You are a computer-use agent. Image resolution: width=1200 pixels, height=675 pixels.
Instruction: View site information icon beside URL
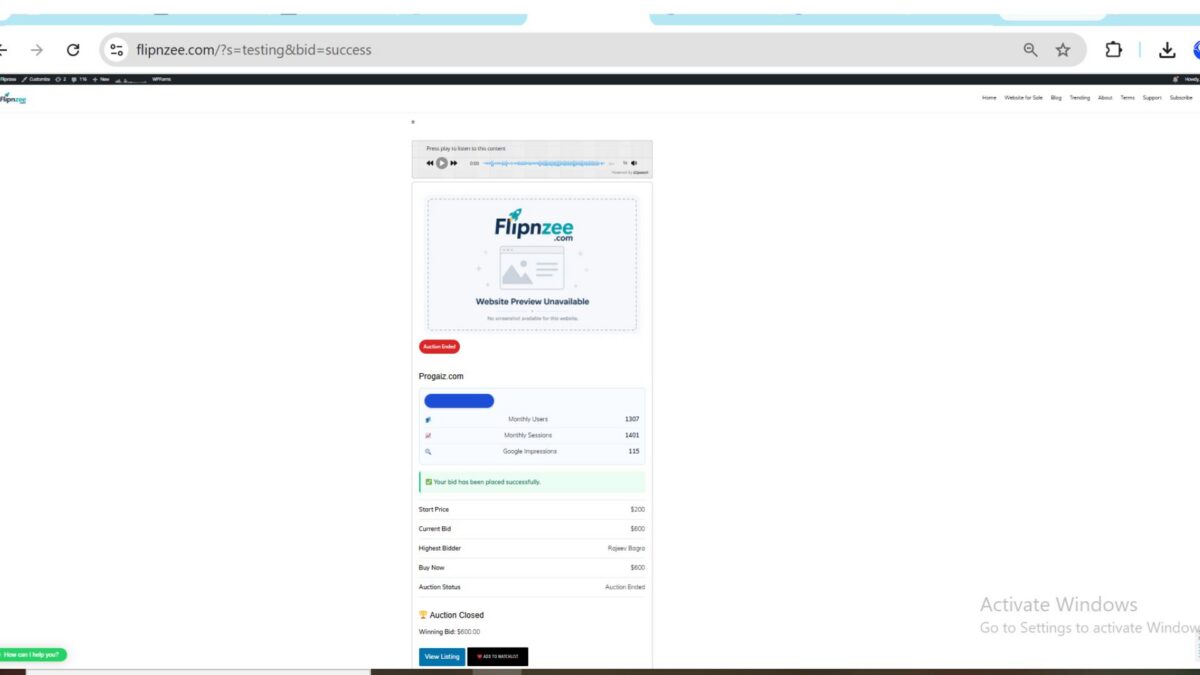(x=116, y=50)
